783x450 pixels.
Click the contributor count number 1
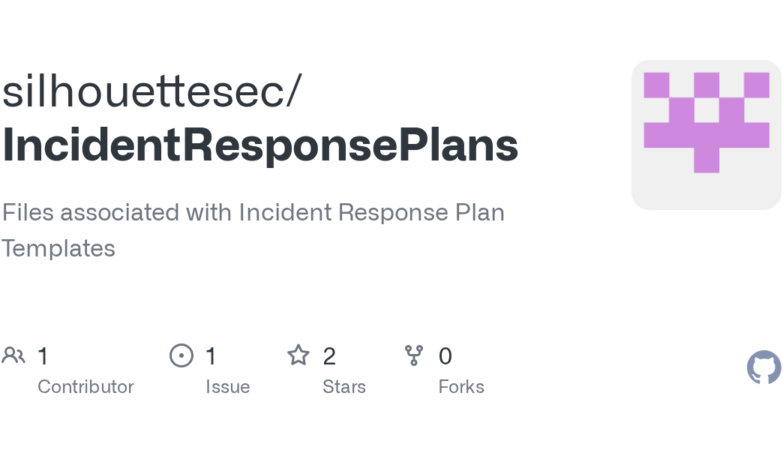43,356
